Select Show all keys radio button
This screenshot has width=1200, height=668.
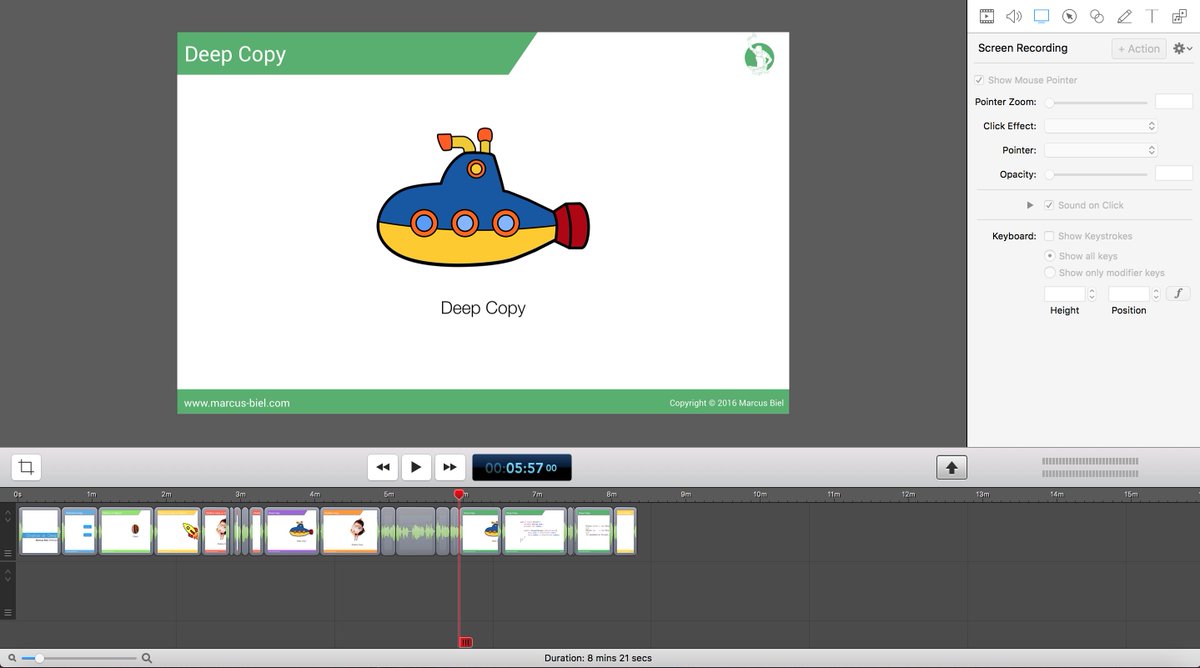coord(1049,256)
